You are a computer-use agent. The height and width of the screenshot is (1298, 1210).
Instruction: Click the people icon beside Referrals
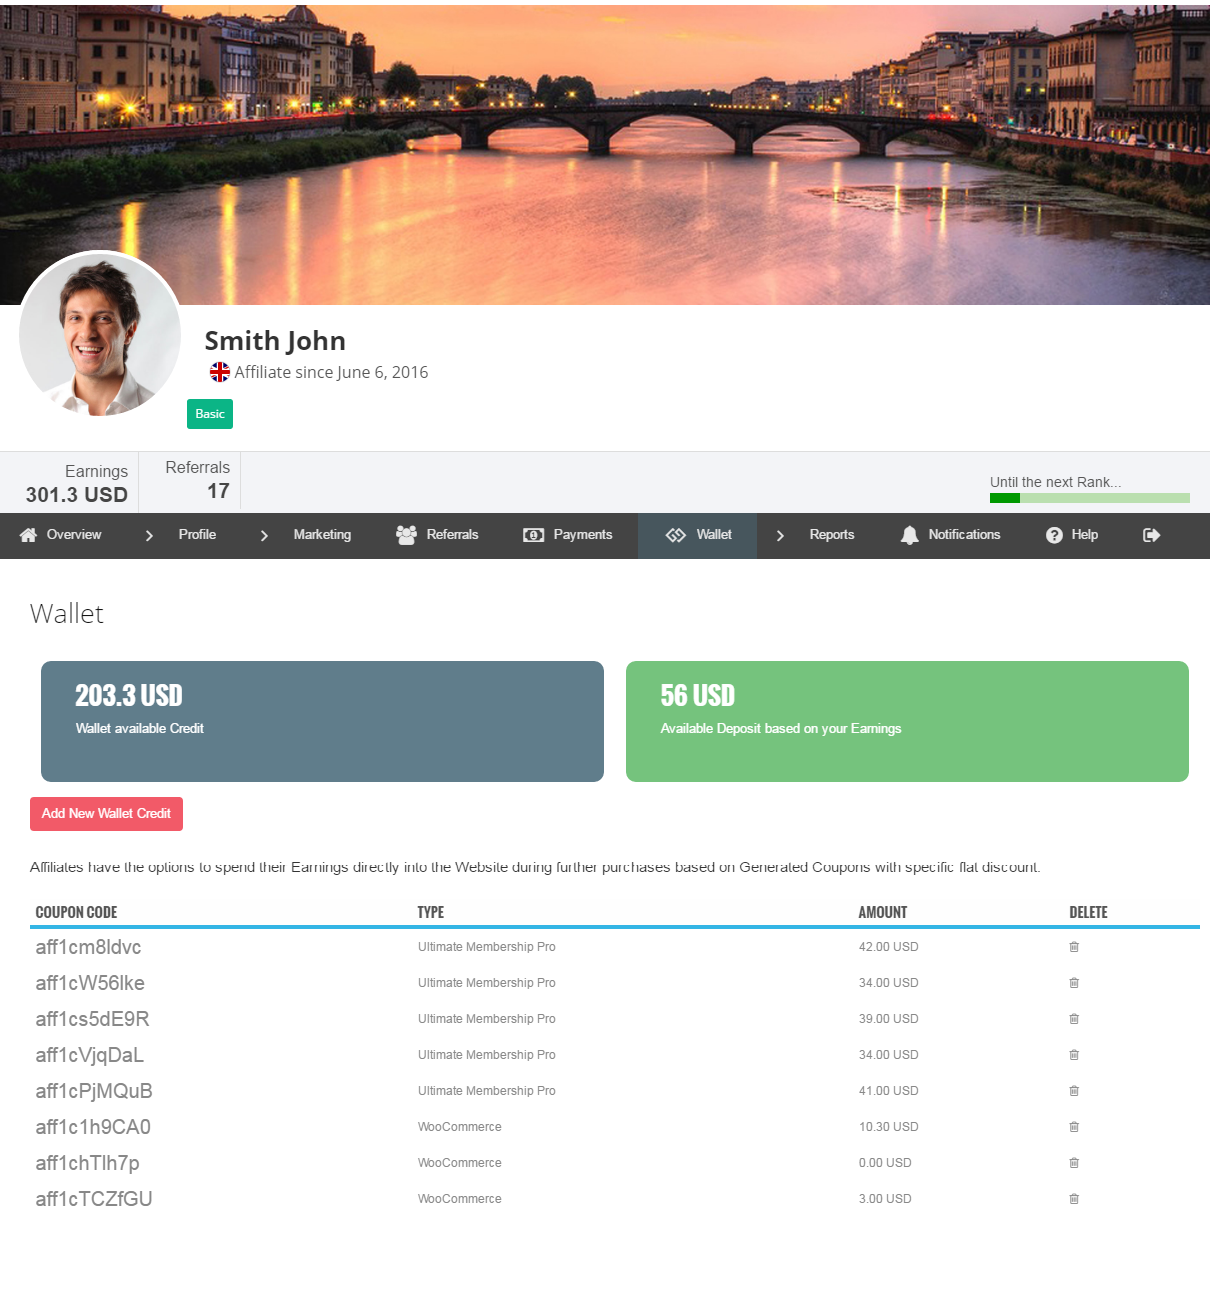(406, 535)
